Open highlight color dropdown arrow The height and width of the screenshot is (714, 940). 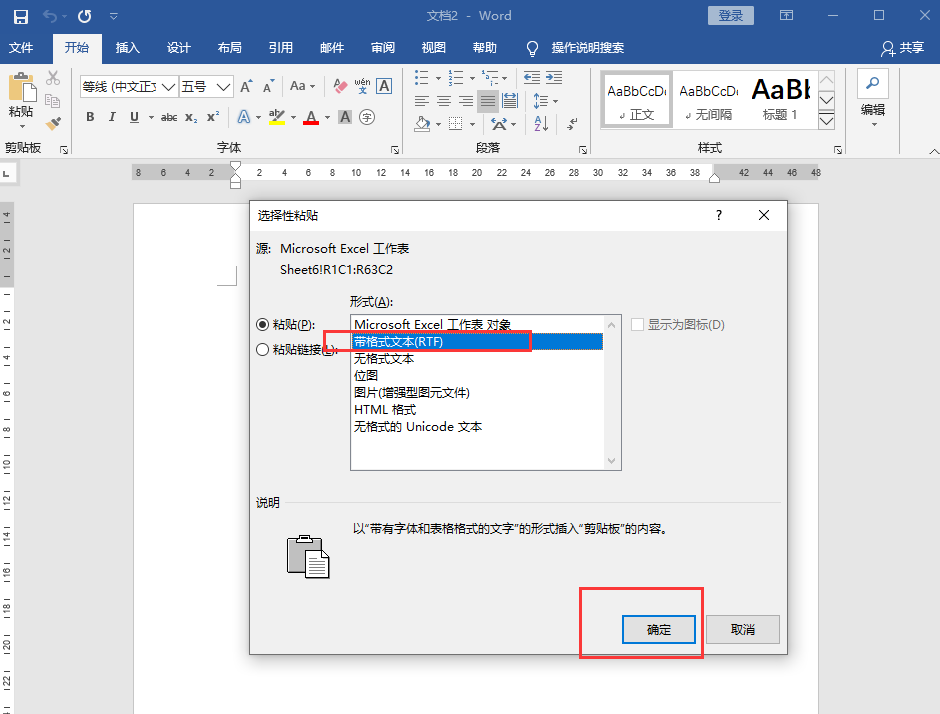293,118
